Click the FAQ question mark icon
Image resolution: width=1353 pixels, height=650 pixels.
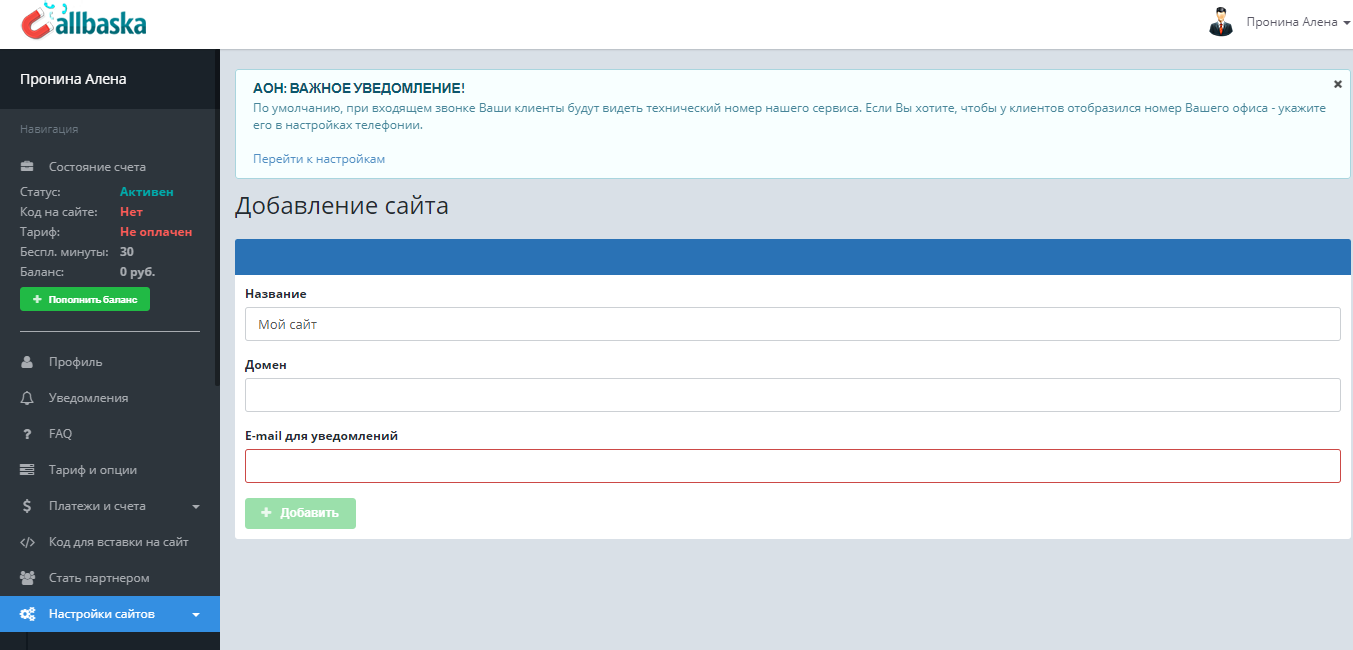[x=28, y=434]
